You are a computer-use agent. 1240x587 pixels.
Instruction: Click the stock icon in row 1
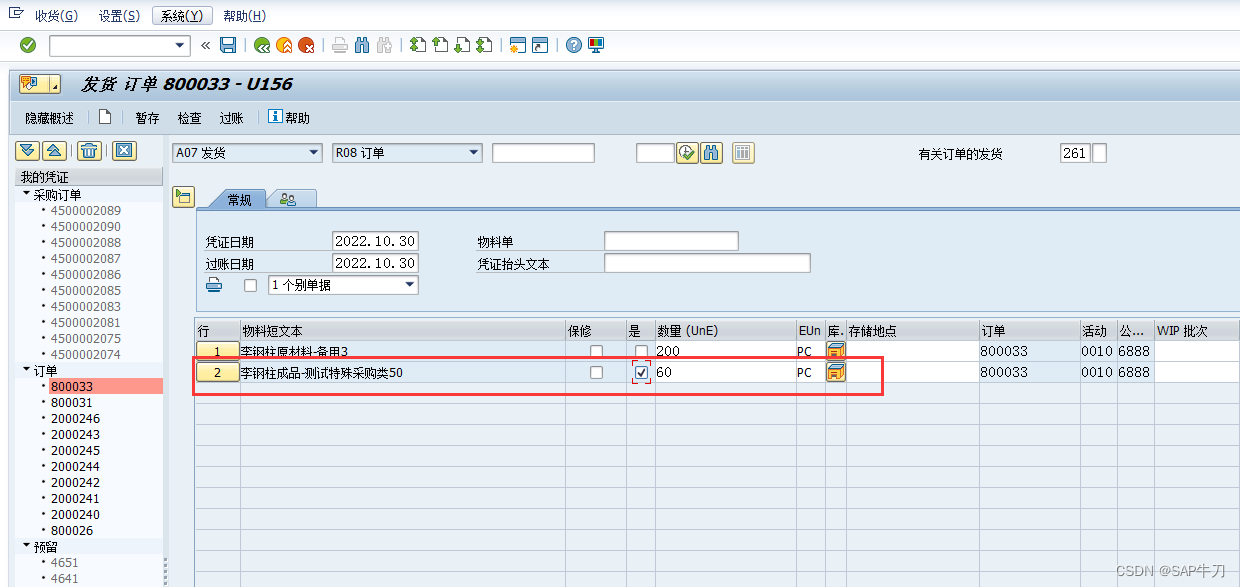(836, 351)
